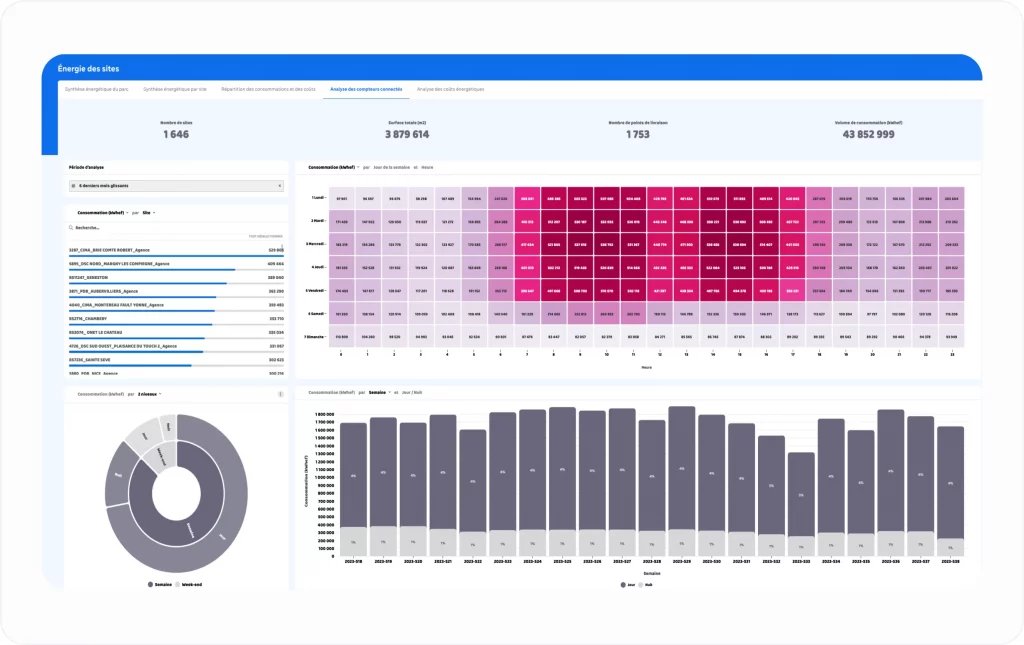Go to 'Synthèse énergétique par site' tab
Image resolution: width=1024 pixels, height=645 pixels.
[x=175, y=89]
